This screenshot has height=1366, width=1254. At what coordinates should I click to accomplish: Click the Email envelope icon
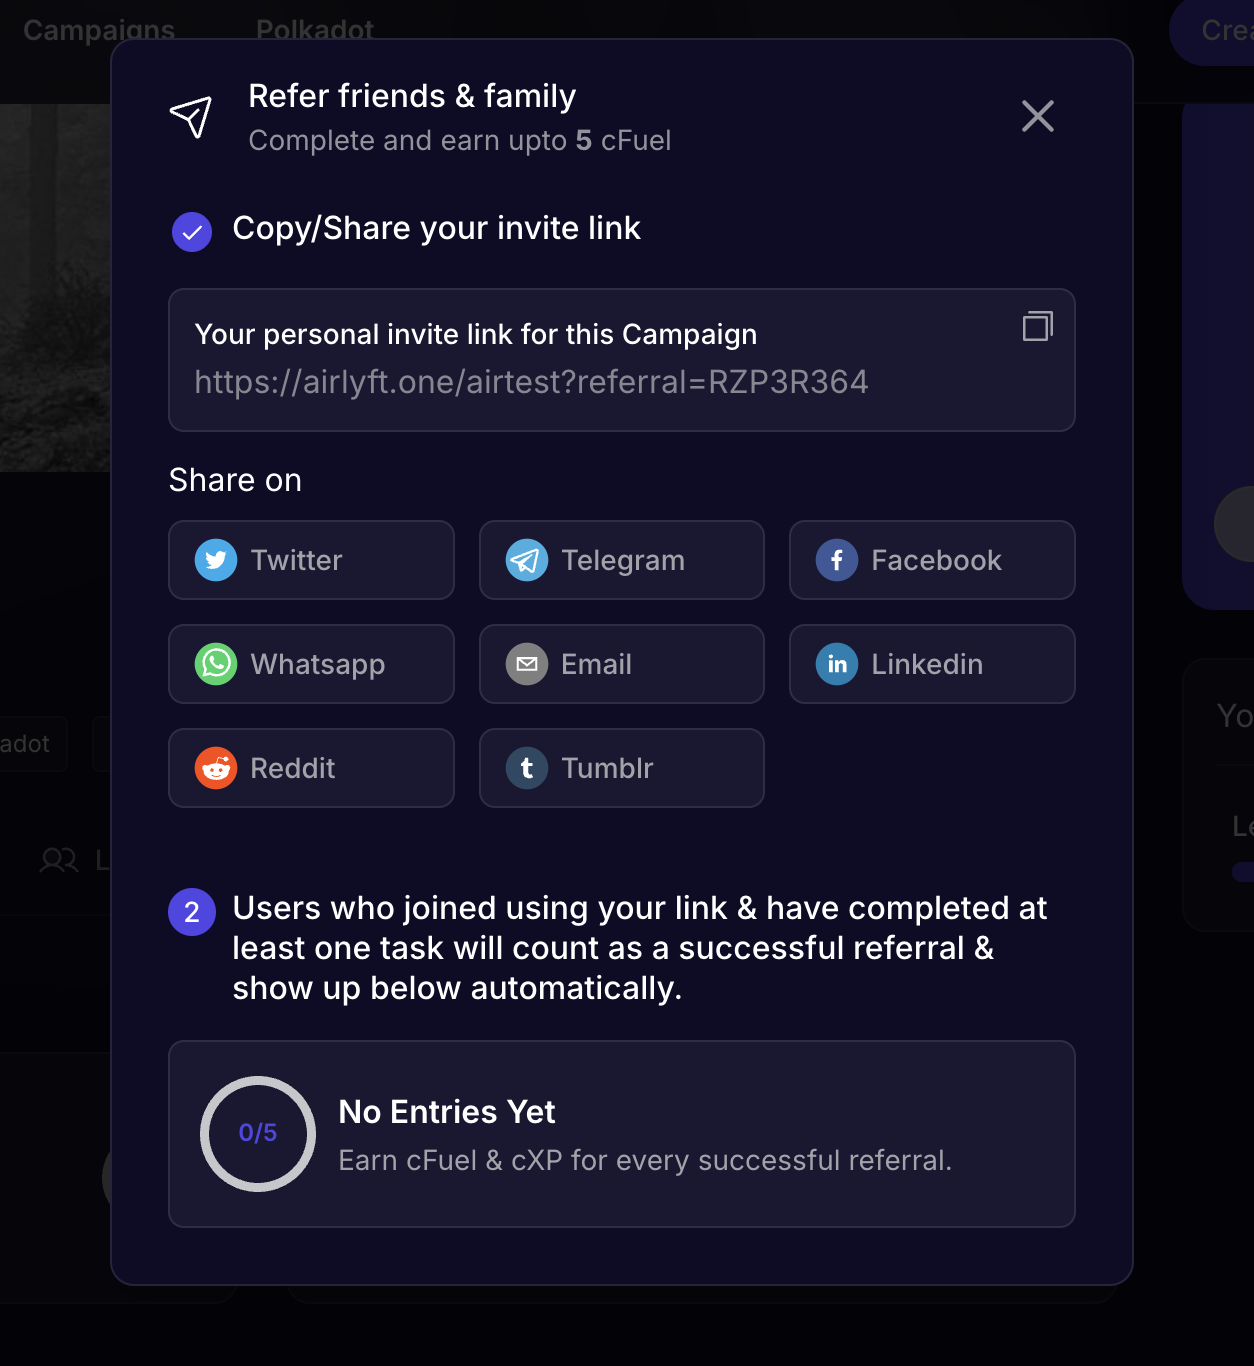(x=527, y=664)
